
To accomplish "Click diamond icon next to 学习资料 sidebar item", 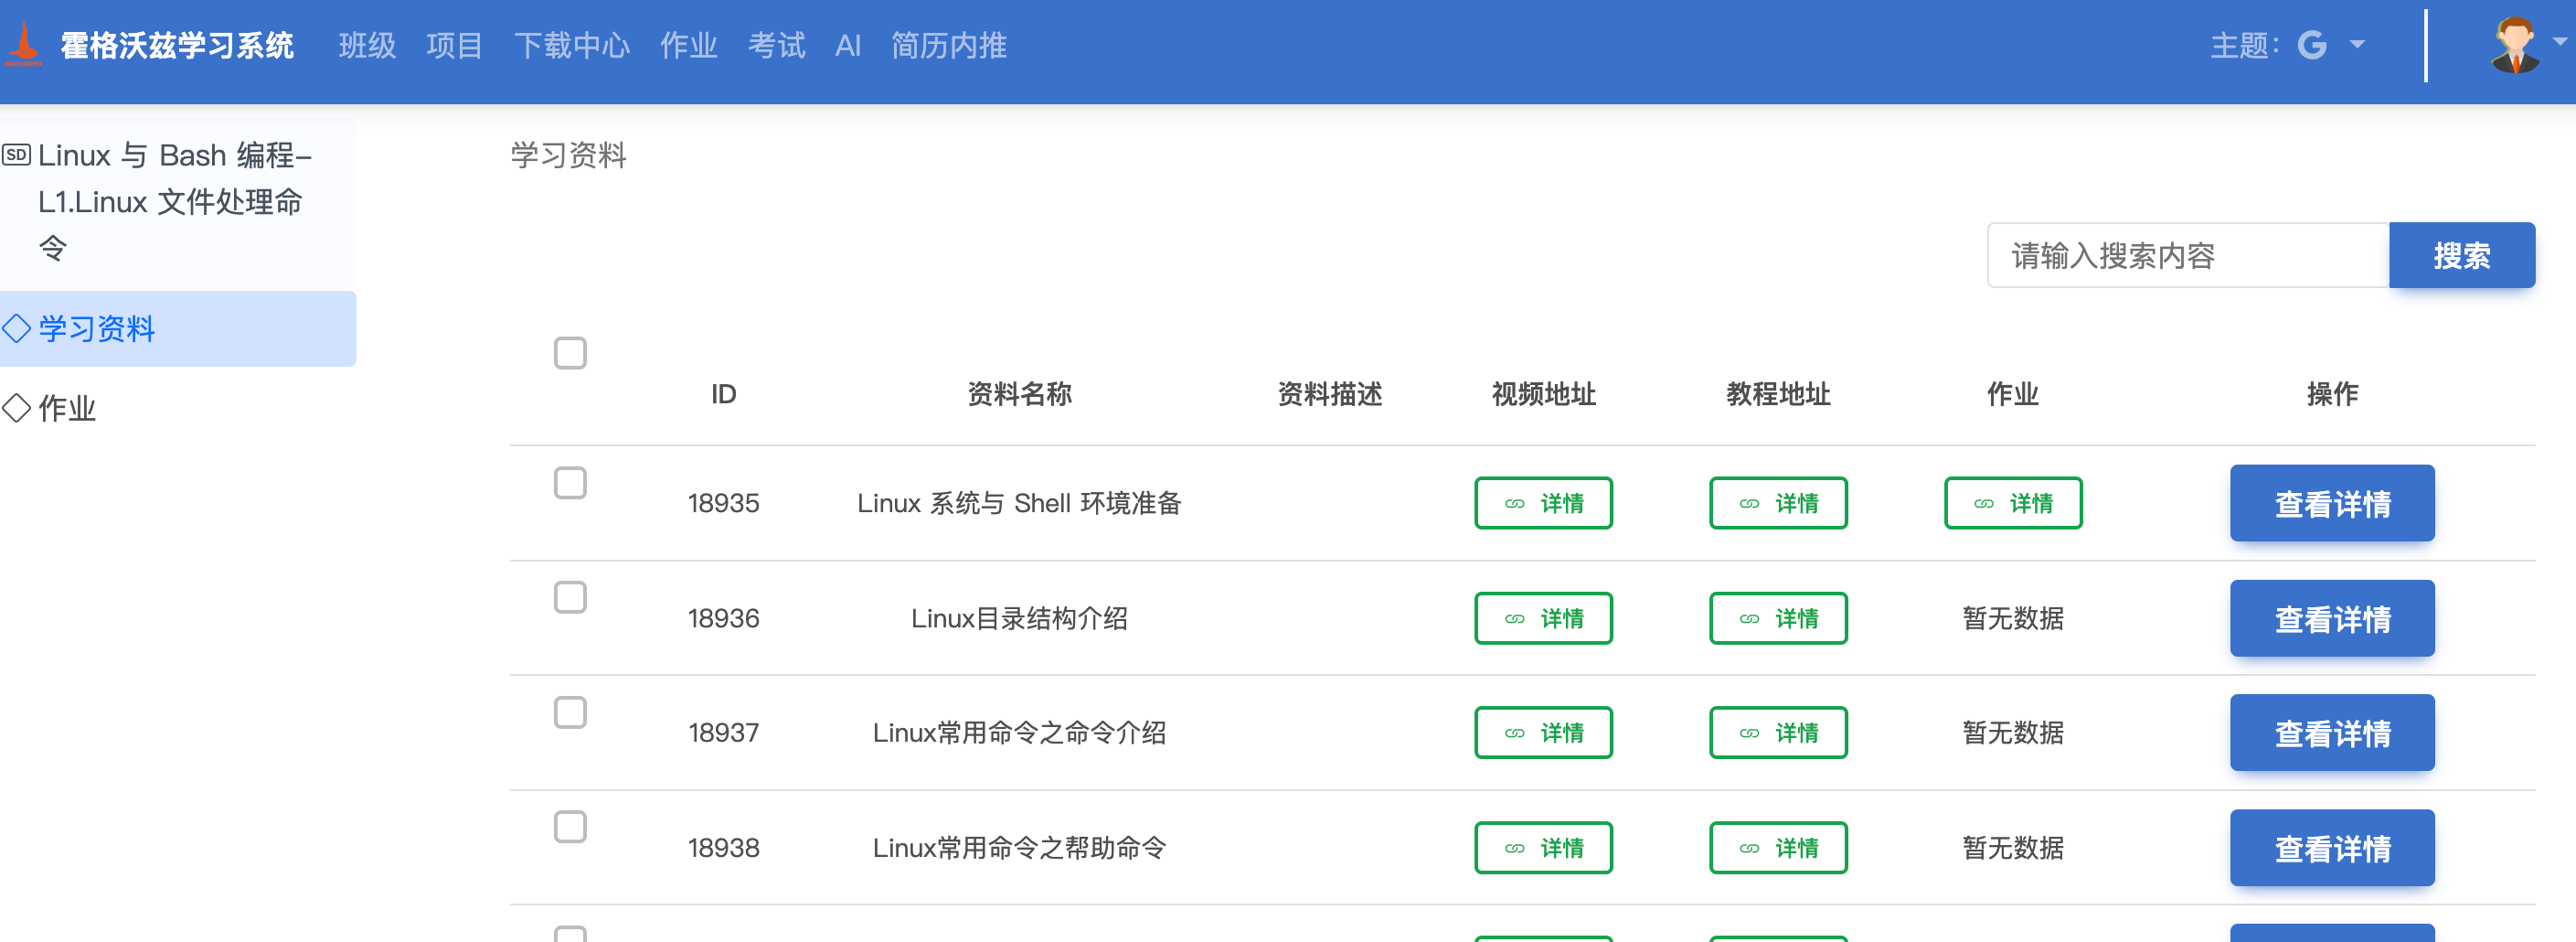I will pos(16,328).
